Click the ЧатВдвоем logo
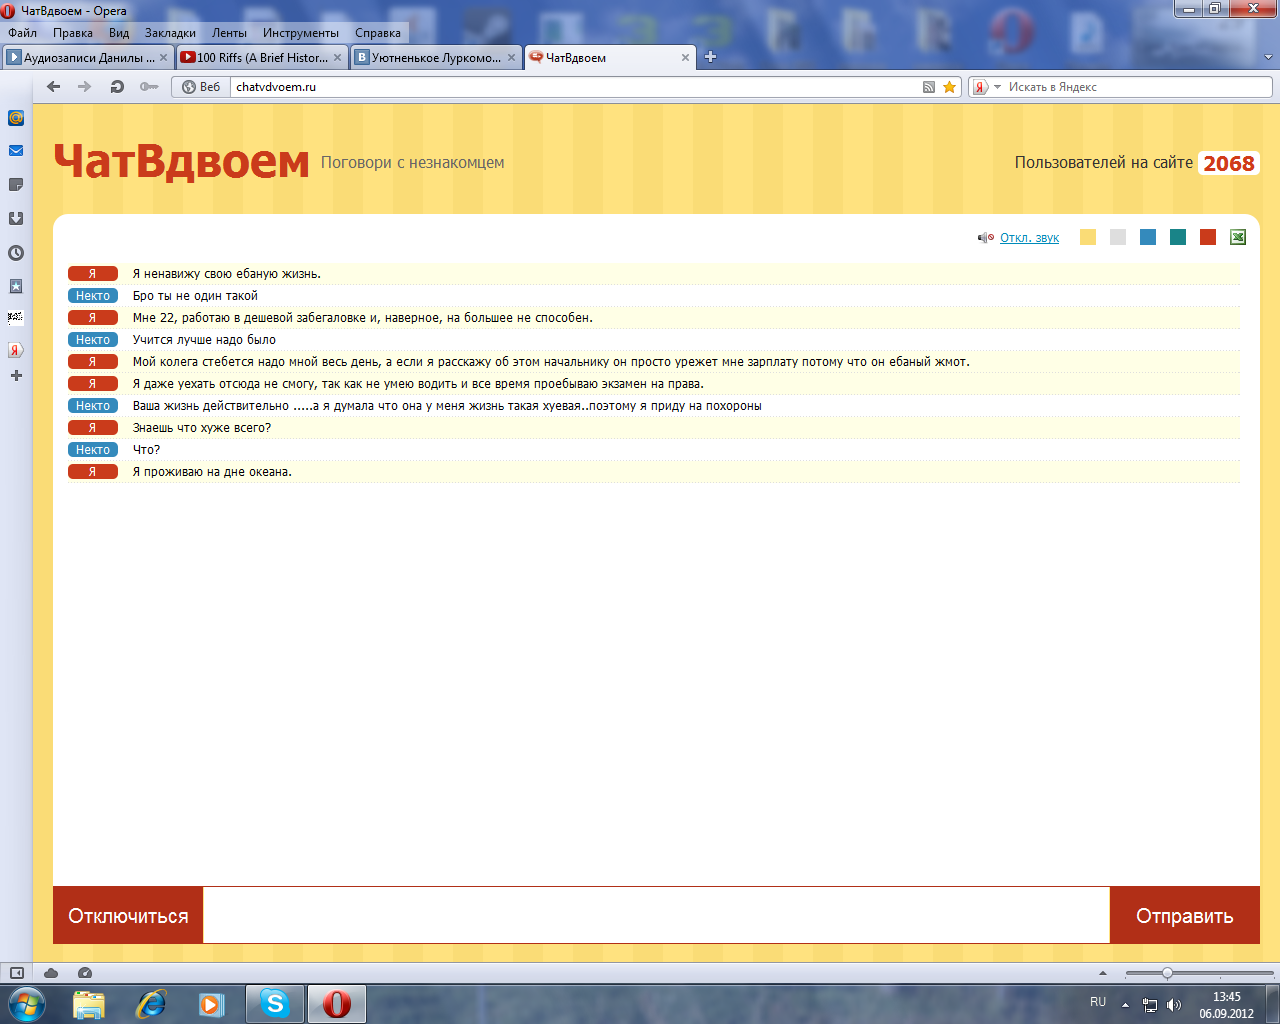 181,161
